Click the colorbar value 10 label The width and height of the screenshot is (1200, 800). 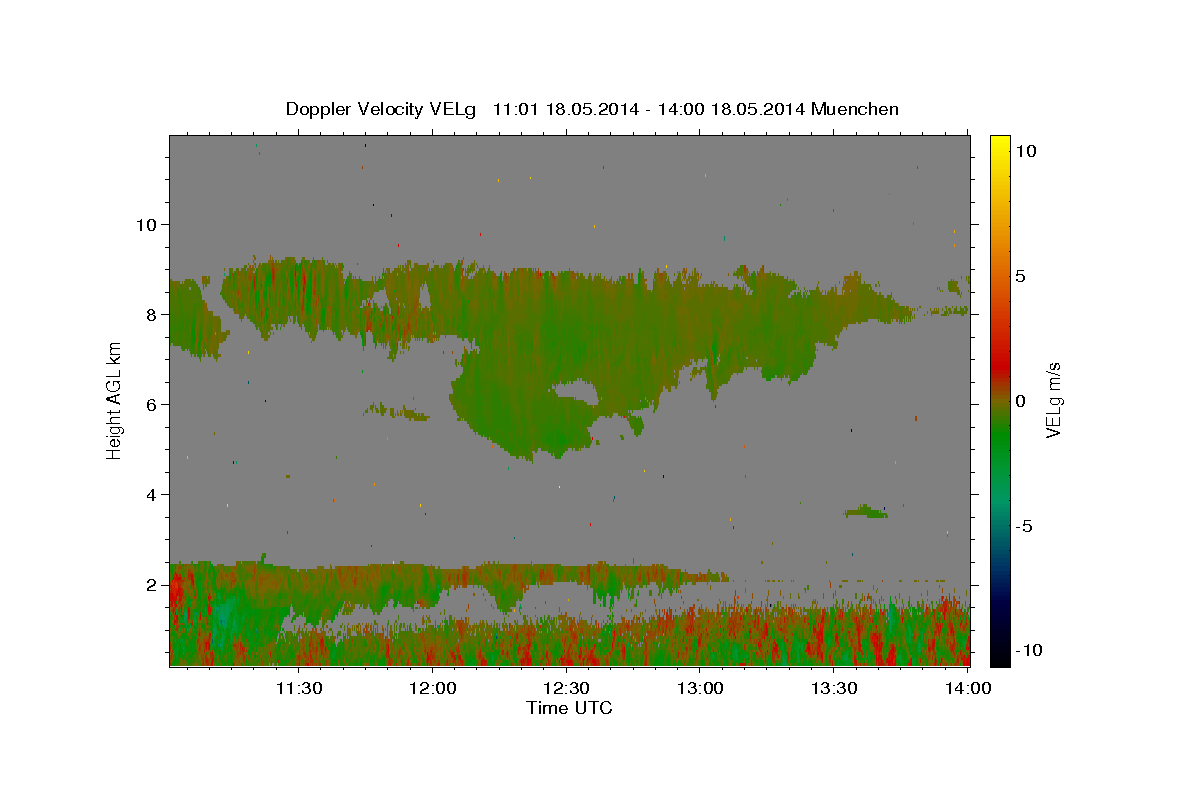[x=1025, y=150]
